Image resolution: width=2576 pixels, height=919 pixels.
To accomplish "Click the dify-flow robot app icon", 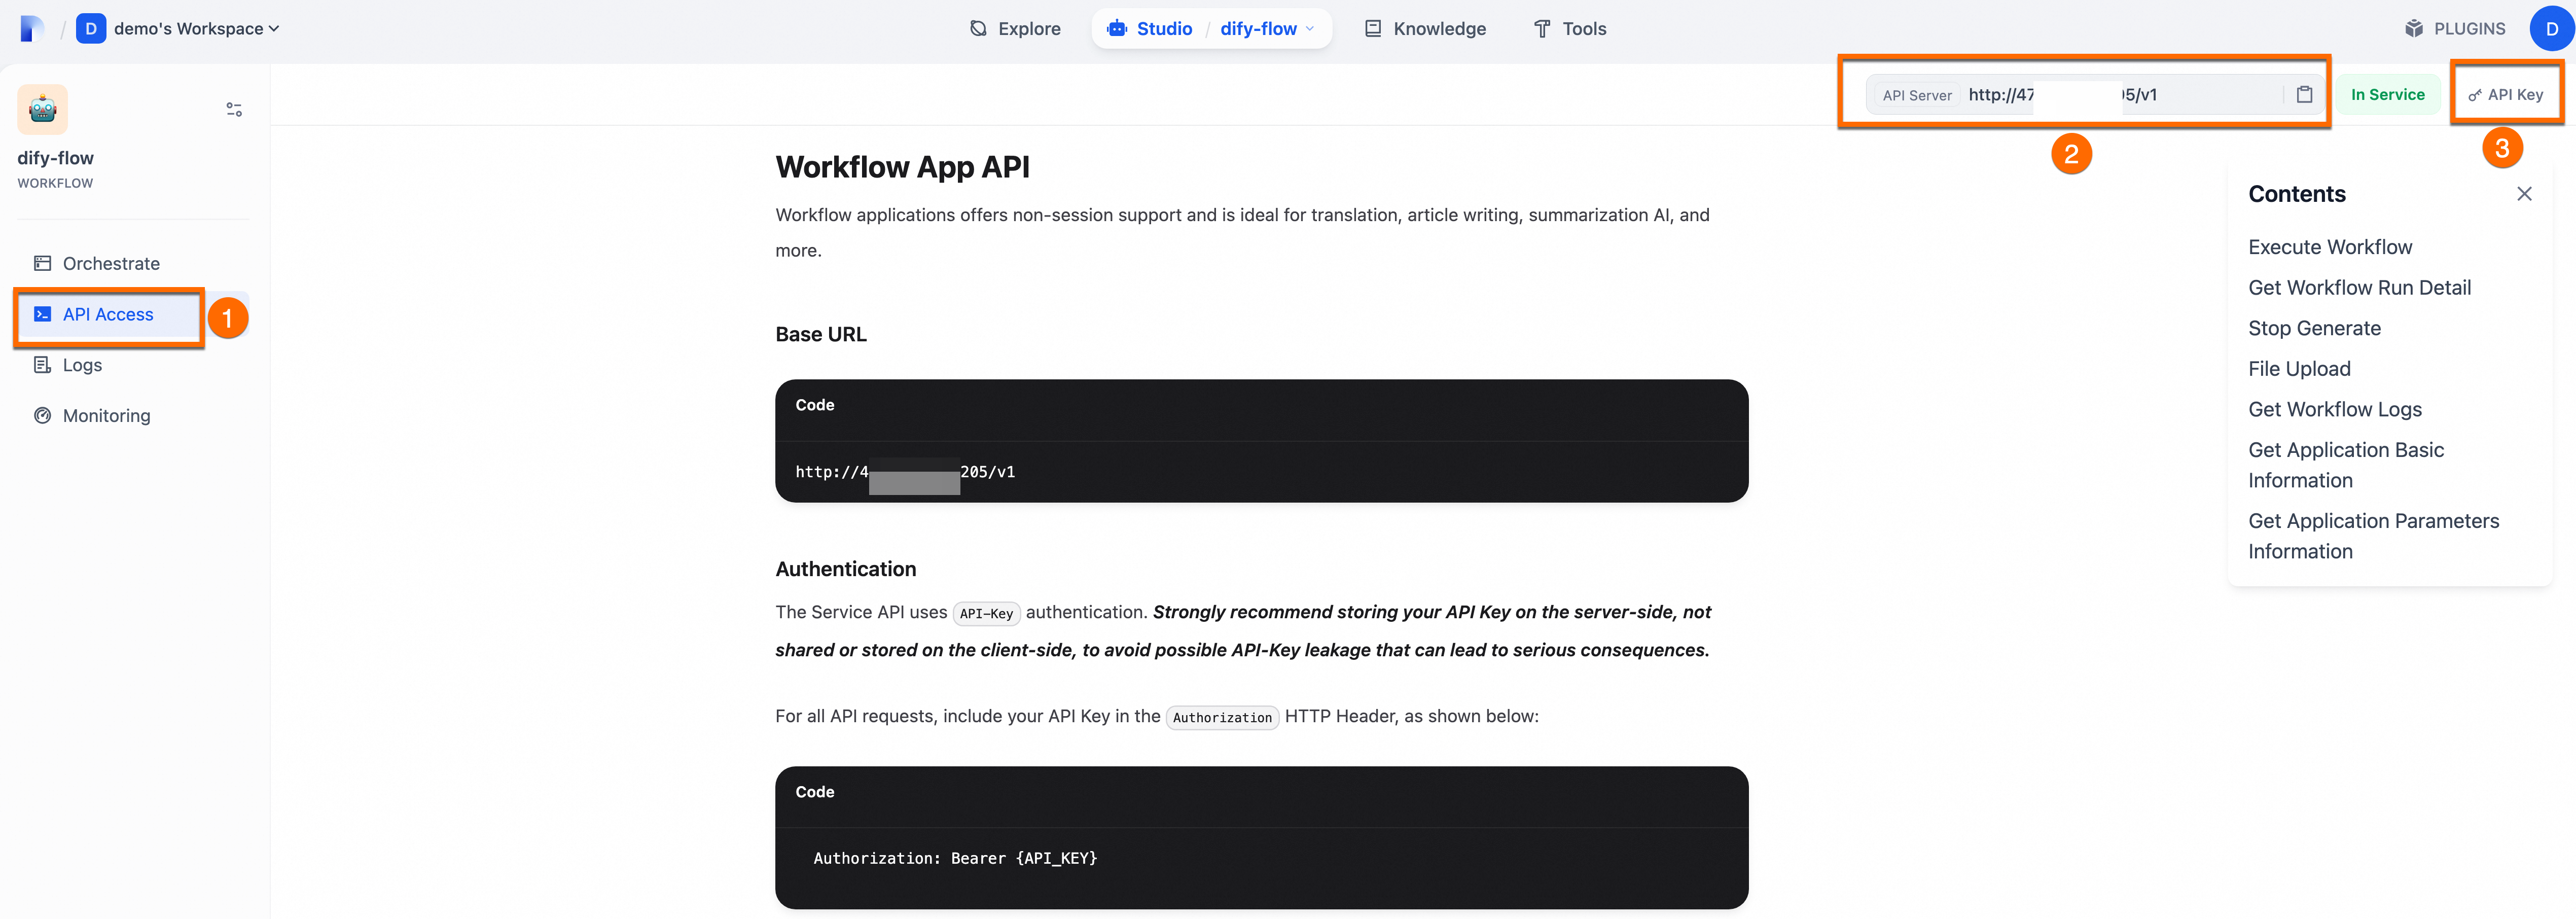I will point(42,109).
